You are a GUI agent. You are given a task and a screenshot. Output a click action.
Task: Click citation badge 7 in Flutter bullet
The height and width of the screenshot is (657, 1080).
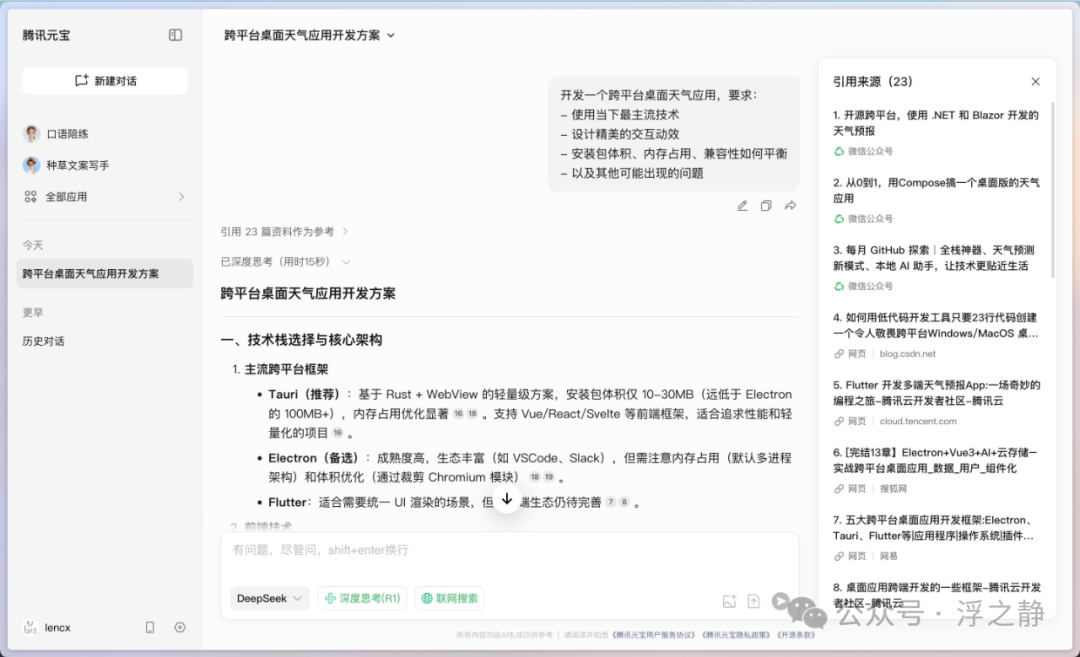(610, 502)
